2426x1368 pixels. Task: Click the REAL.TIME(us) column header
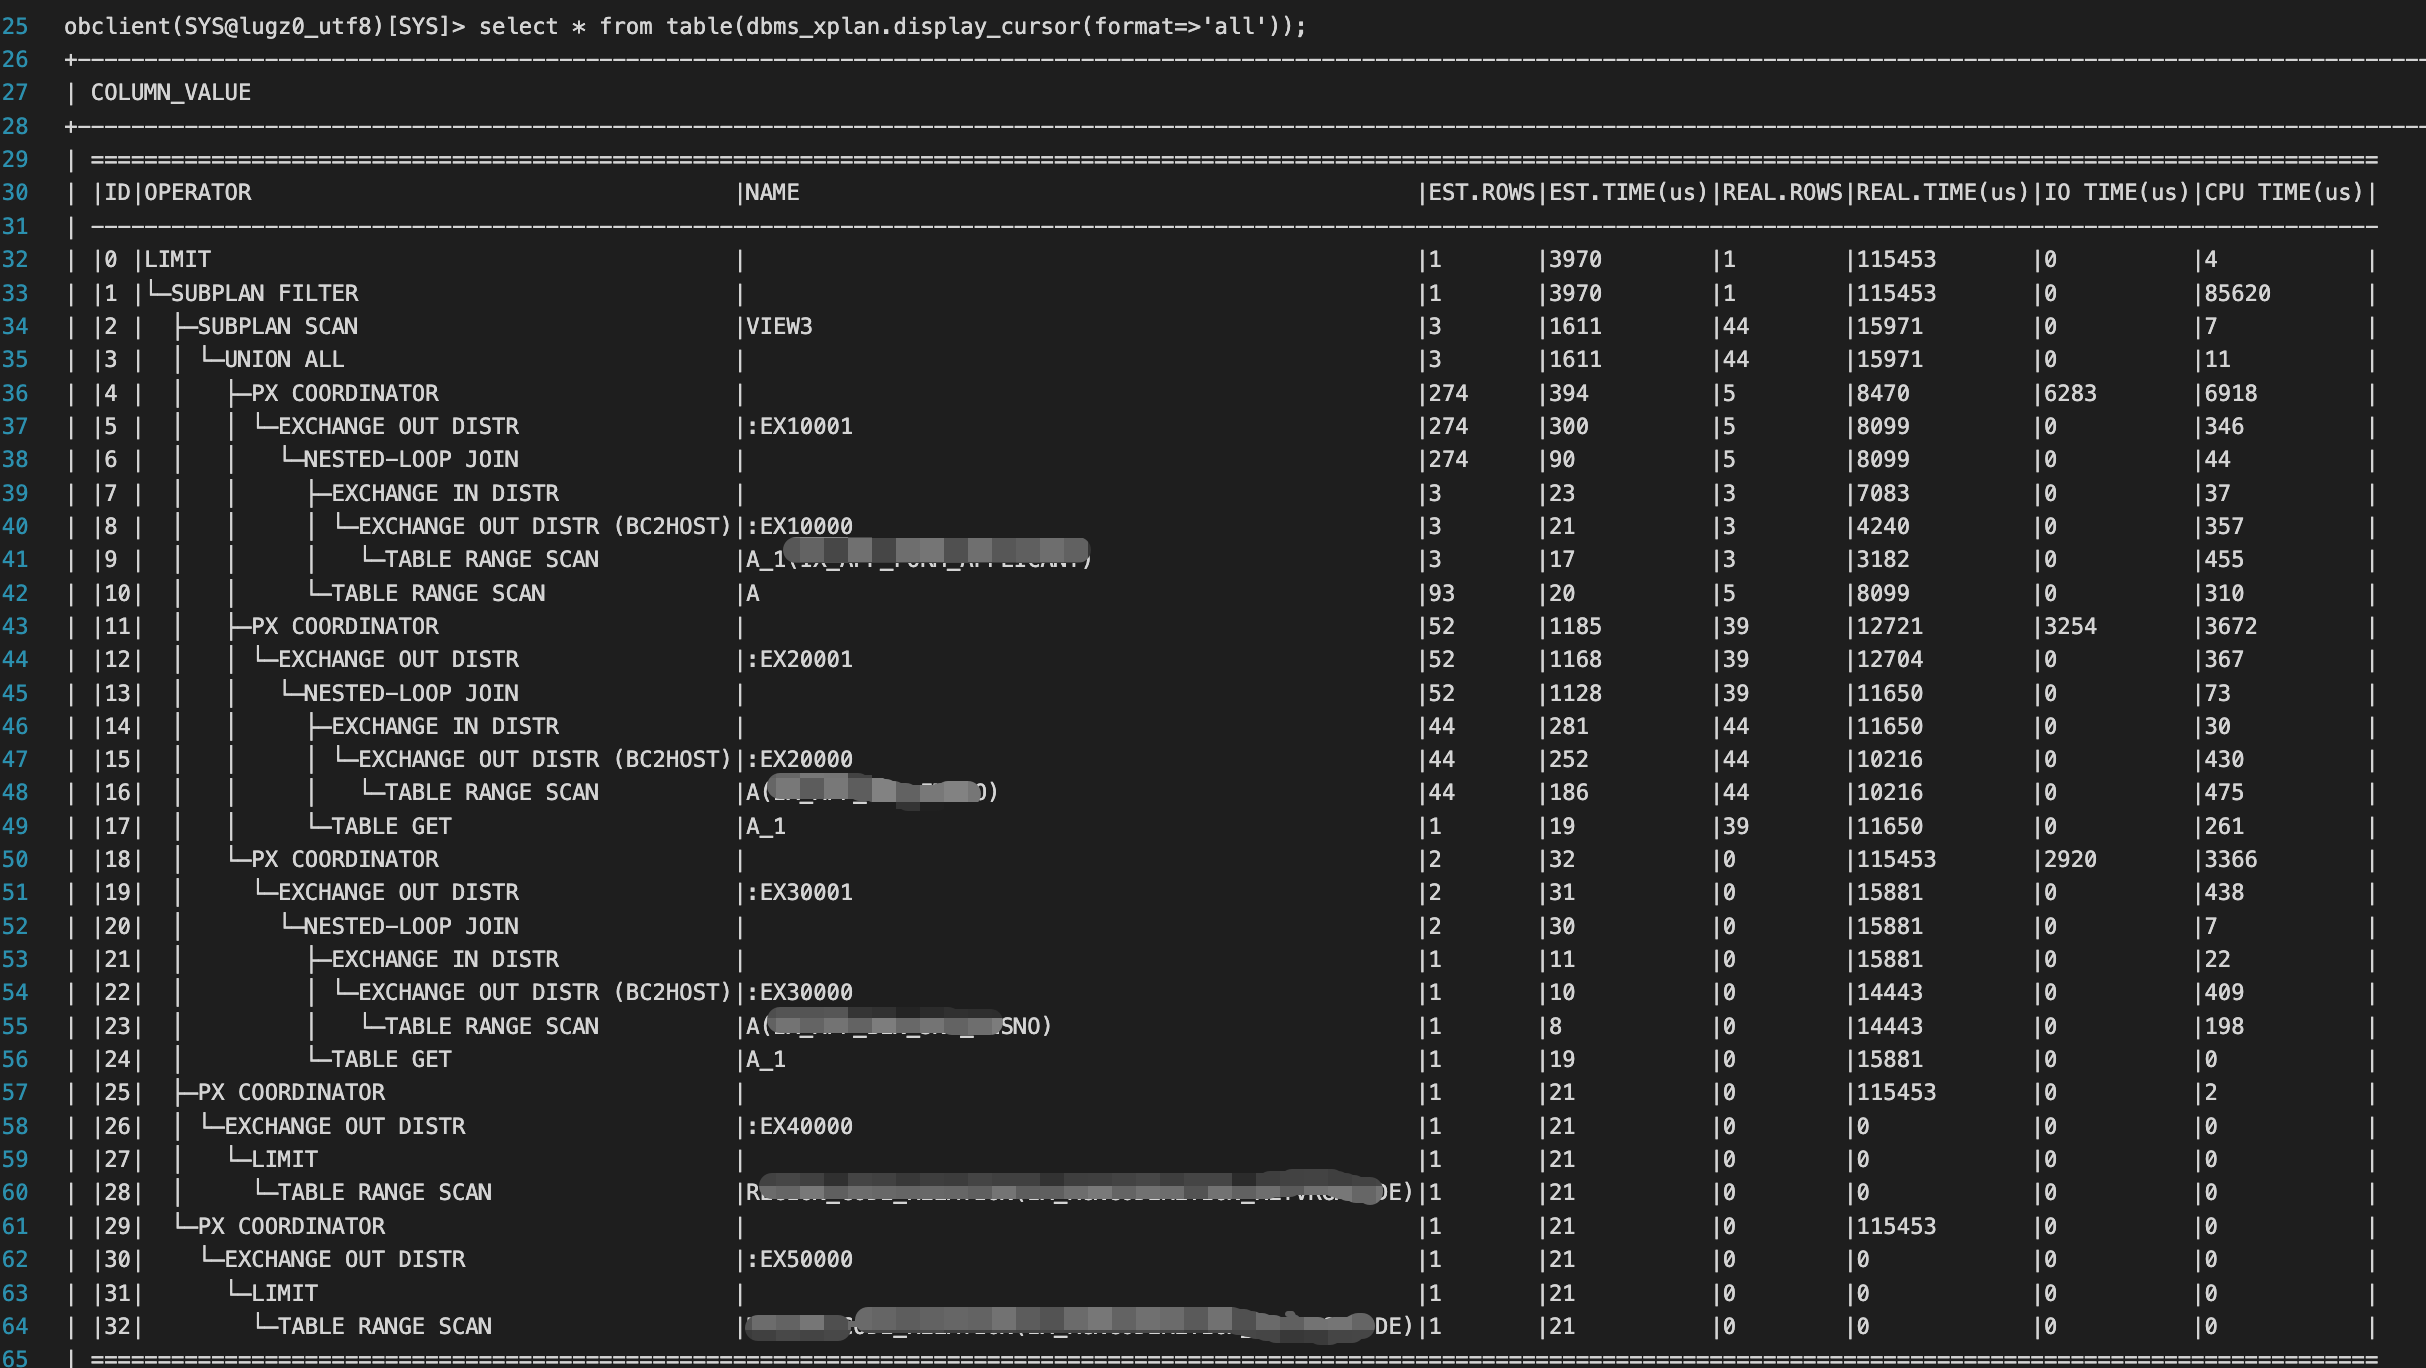[x=1942, y=192]
